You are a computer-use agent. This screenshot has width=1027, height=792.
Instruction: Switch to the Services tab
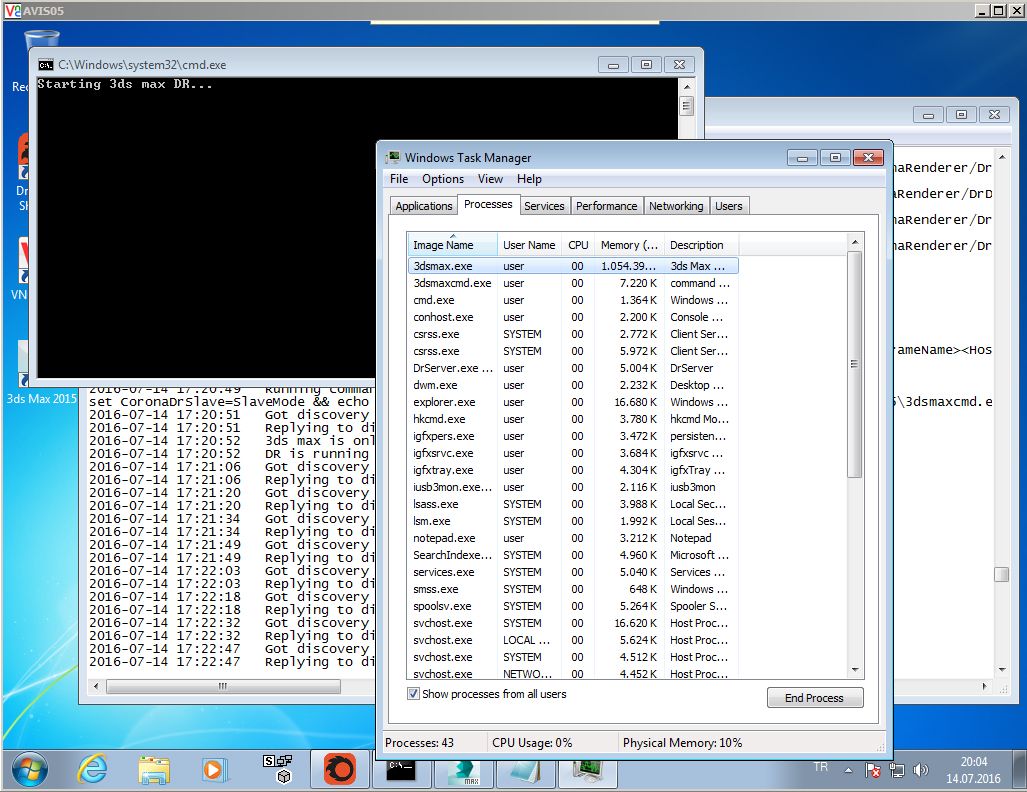pyautogui.click(x=544, y=206)
